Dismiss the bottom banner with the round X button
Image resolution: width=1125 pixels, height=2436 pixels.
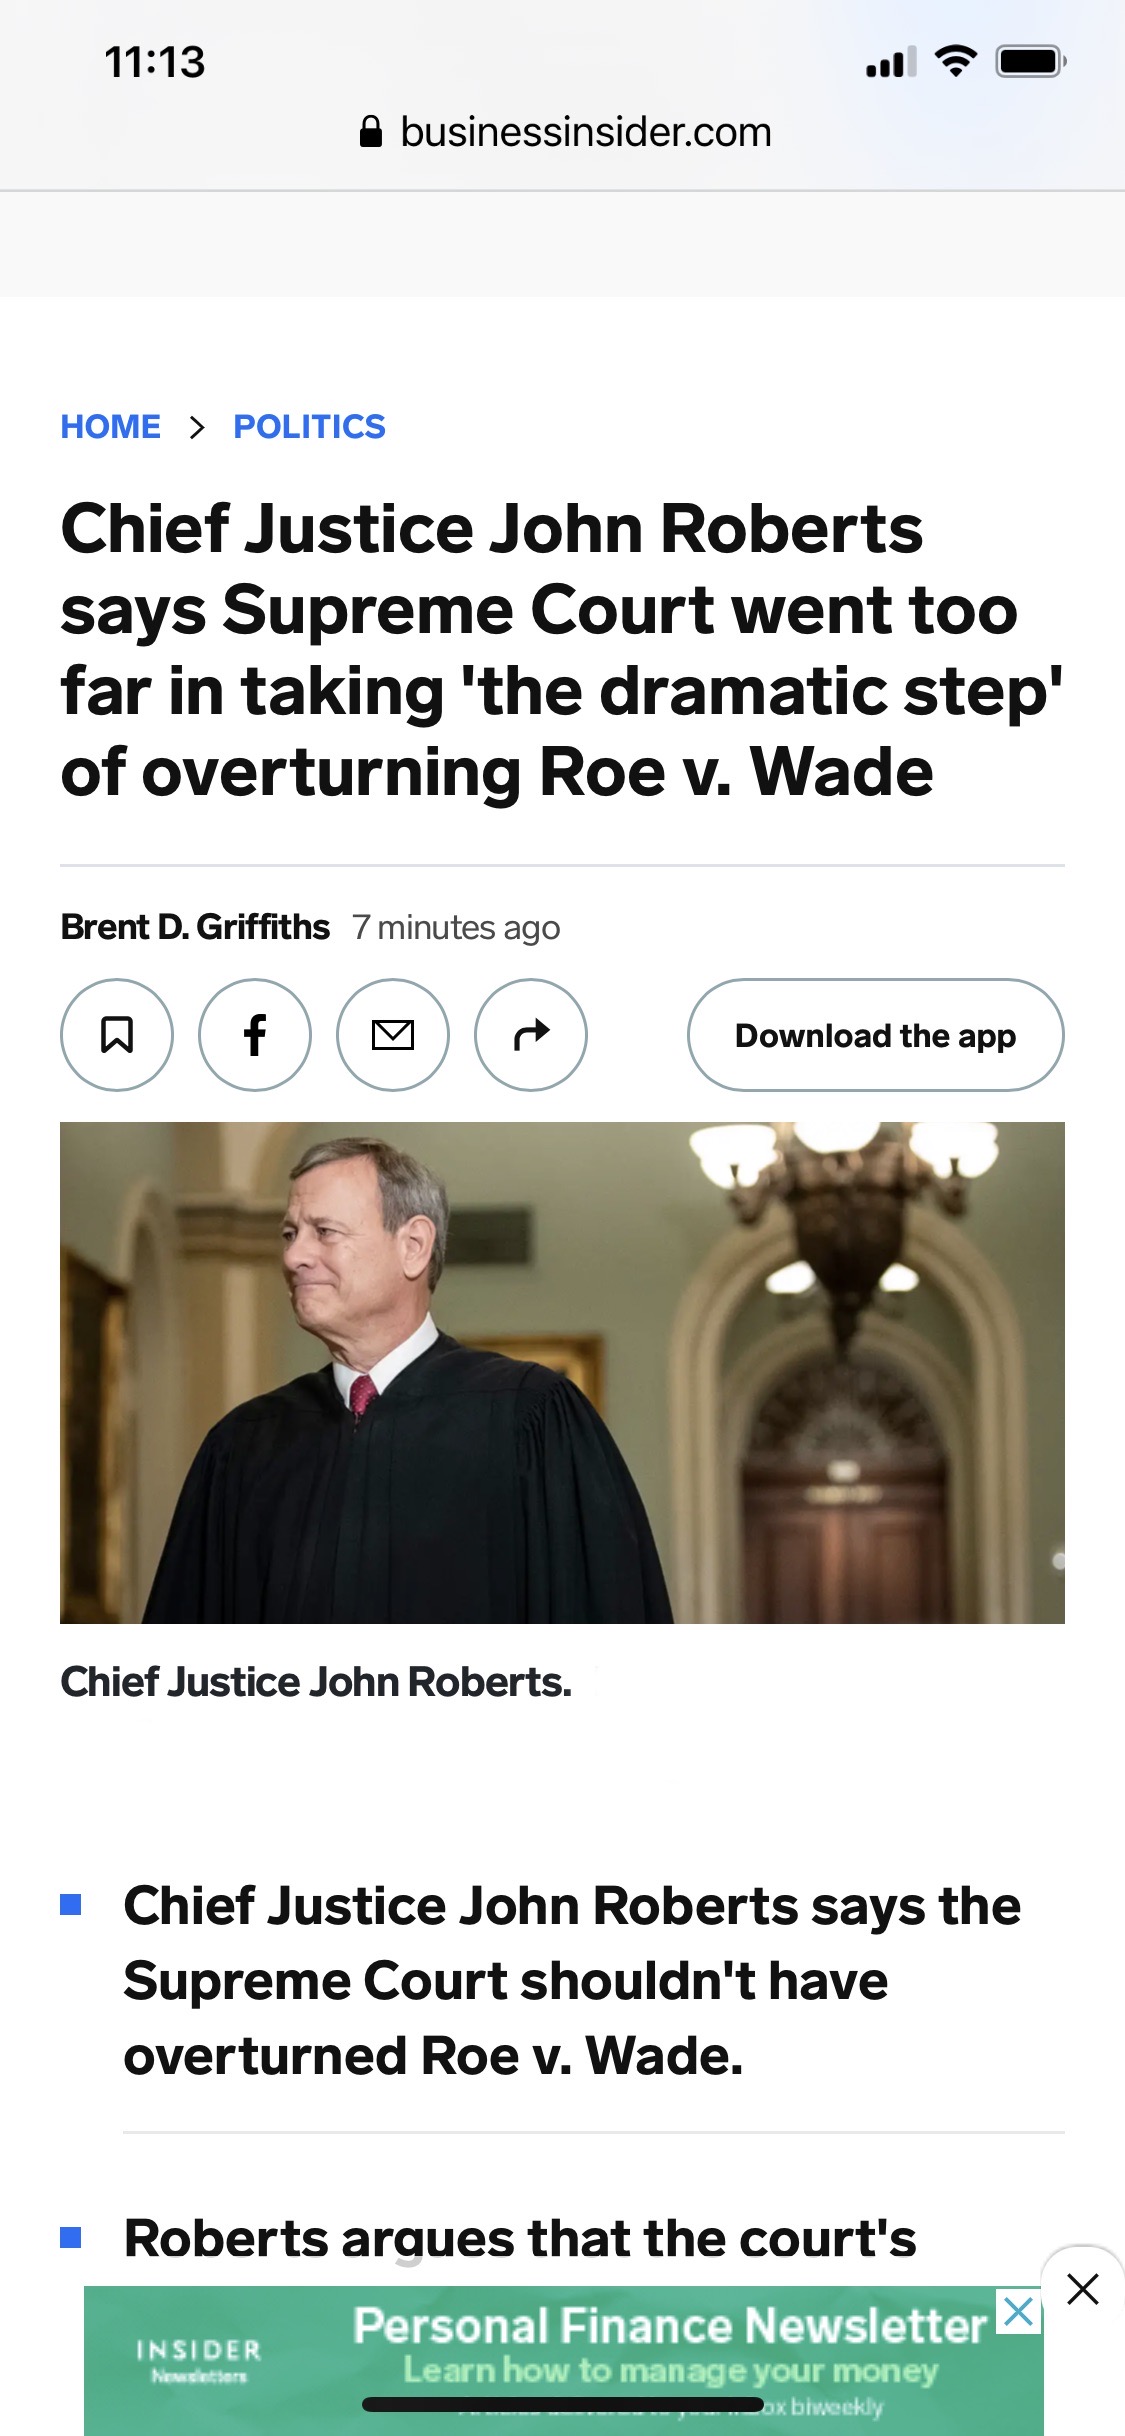[1083, 2289]
